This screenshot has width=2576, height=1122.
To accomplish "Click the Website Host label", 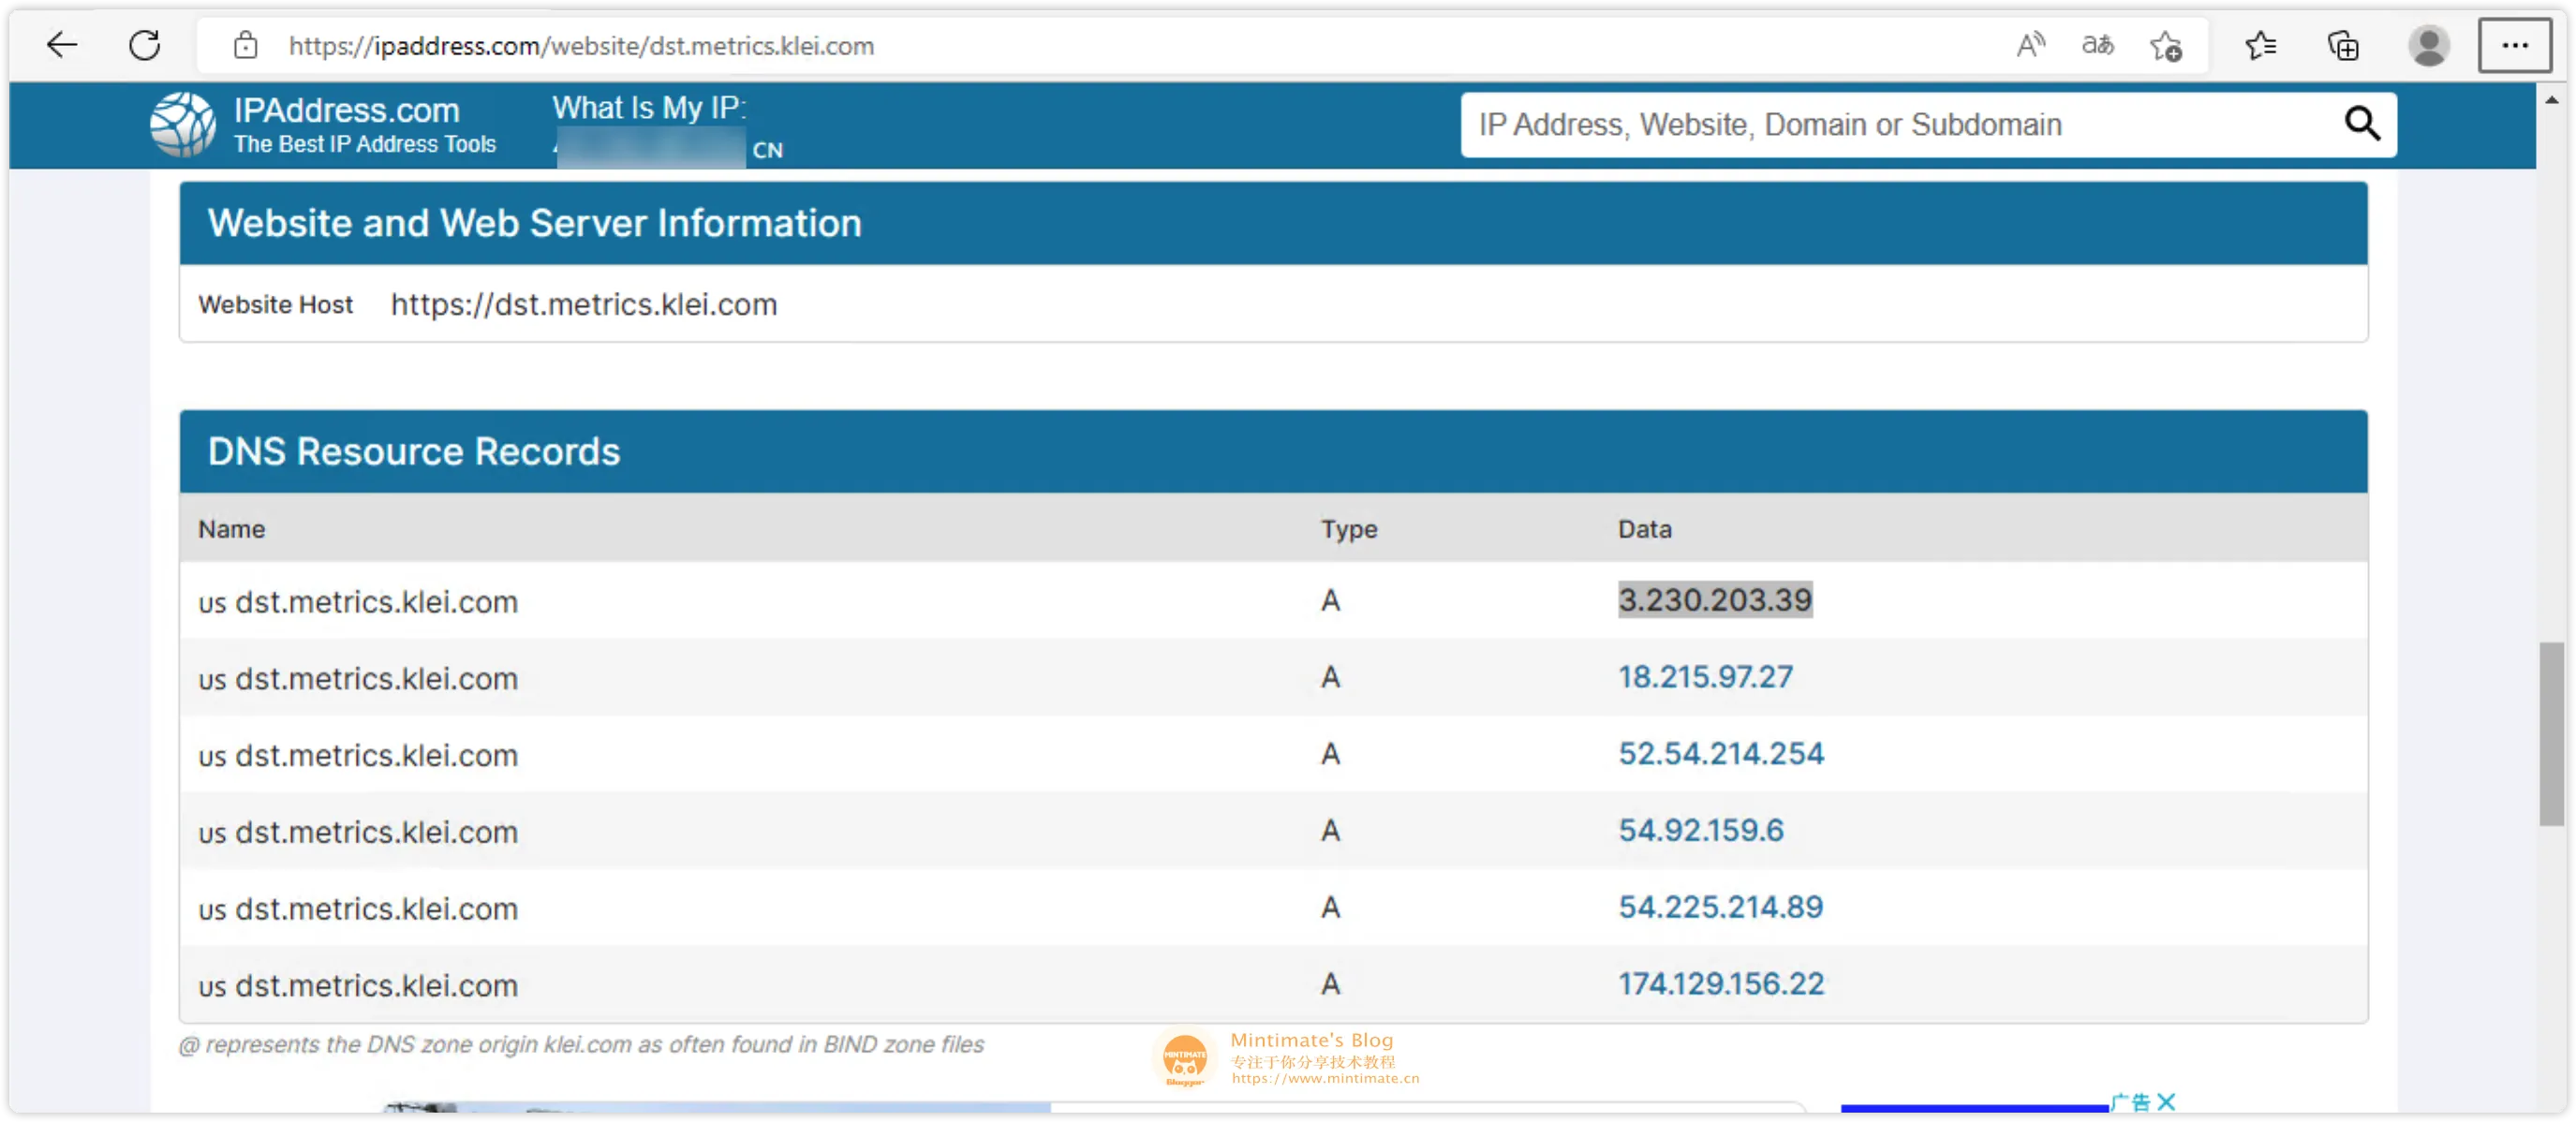I will 275,305.
